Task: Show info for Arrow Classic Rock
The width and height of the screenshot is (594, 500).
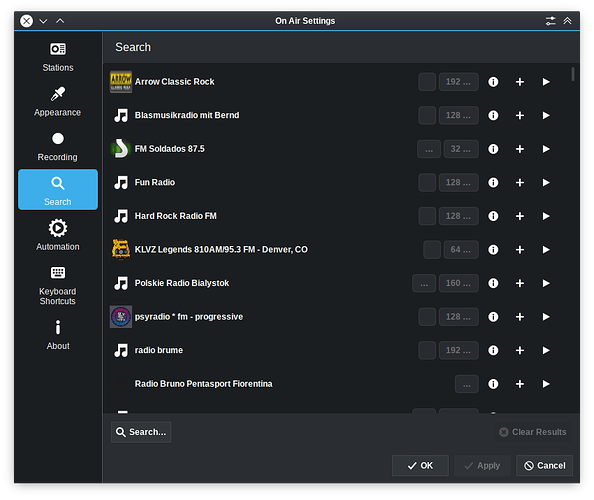Action: coord(493,82)
